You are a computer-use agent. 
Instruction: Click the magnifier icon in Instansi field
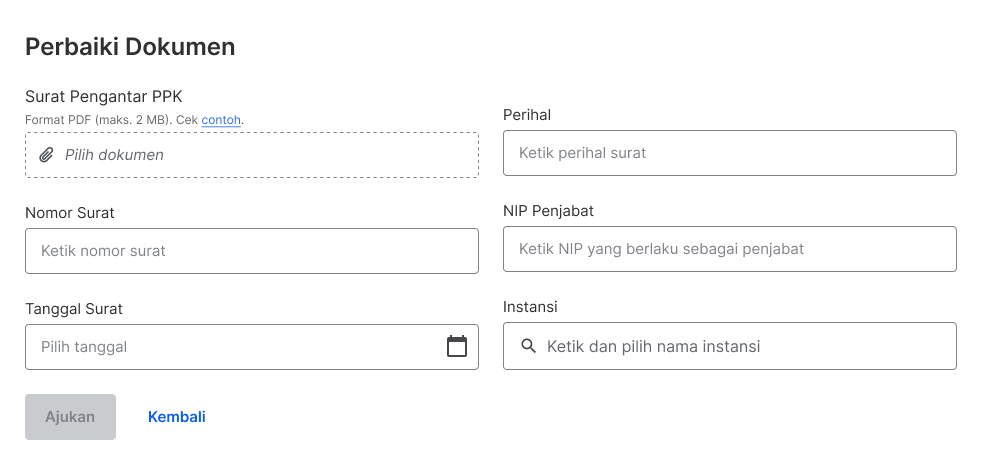click(x=529, y=346)
